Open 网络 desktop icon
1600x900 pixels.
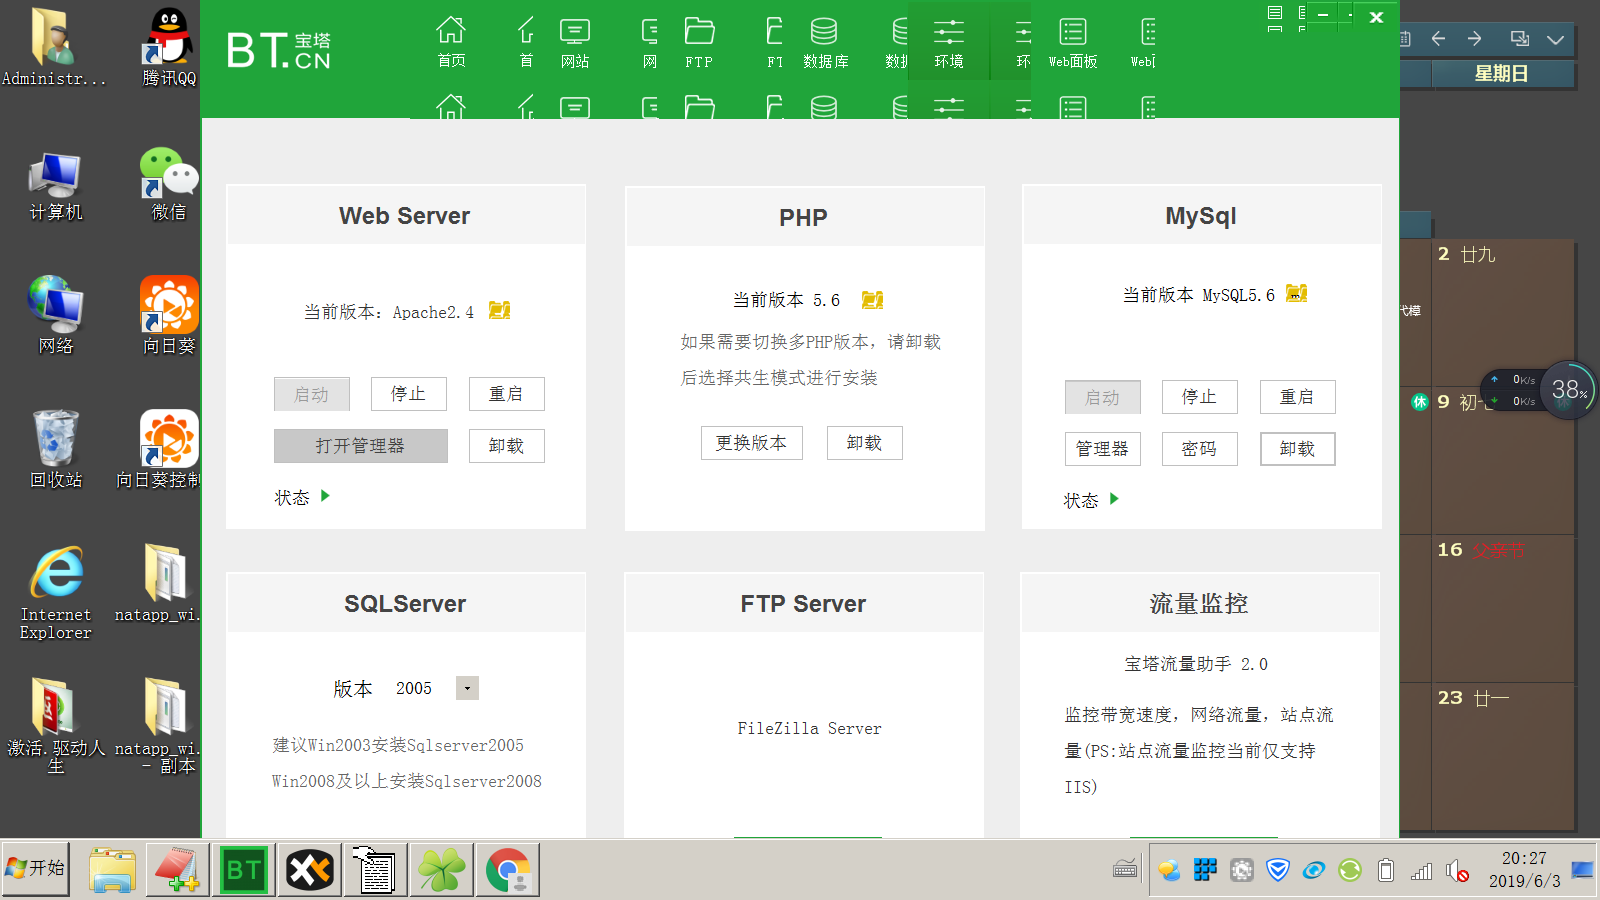(x=56, y=317)
